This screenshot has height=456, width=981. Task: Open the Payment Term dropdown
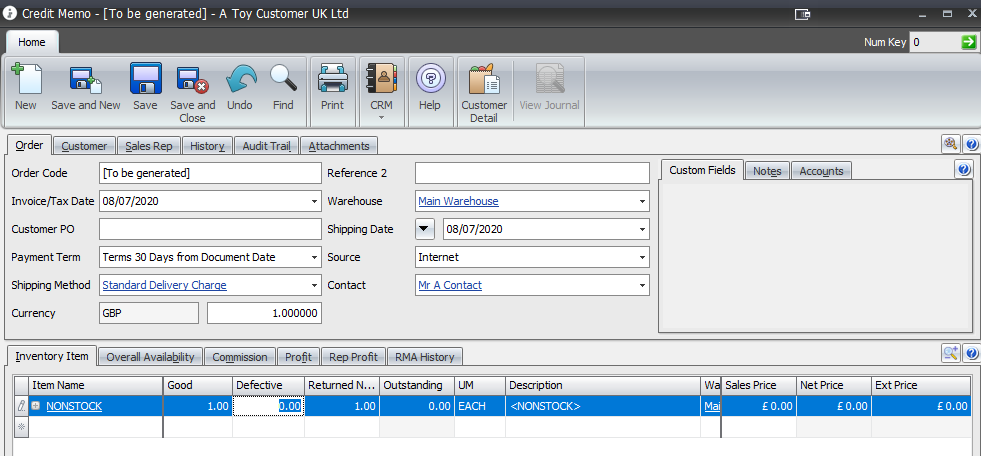point(314,258)
